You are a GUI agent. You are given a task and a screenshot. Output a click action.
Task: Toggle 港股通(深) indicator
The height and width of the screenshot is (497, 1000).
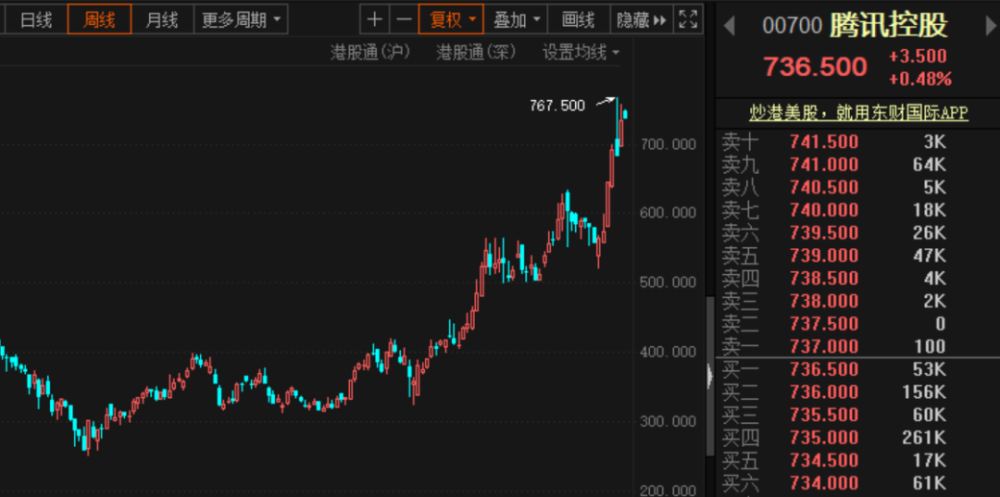(x=476, y=52)
